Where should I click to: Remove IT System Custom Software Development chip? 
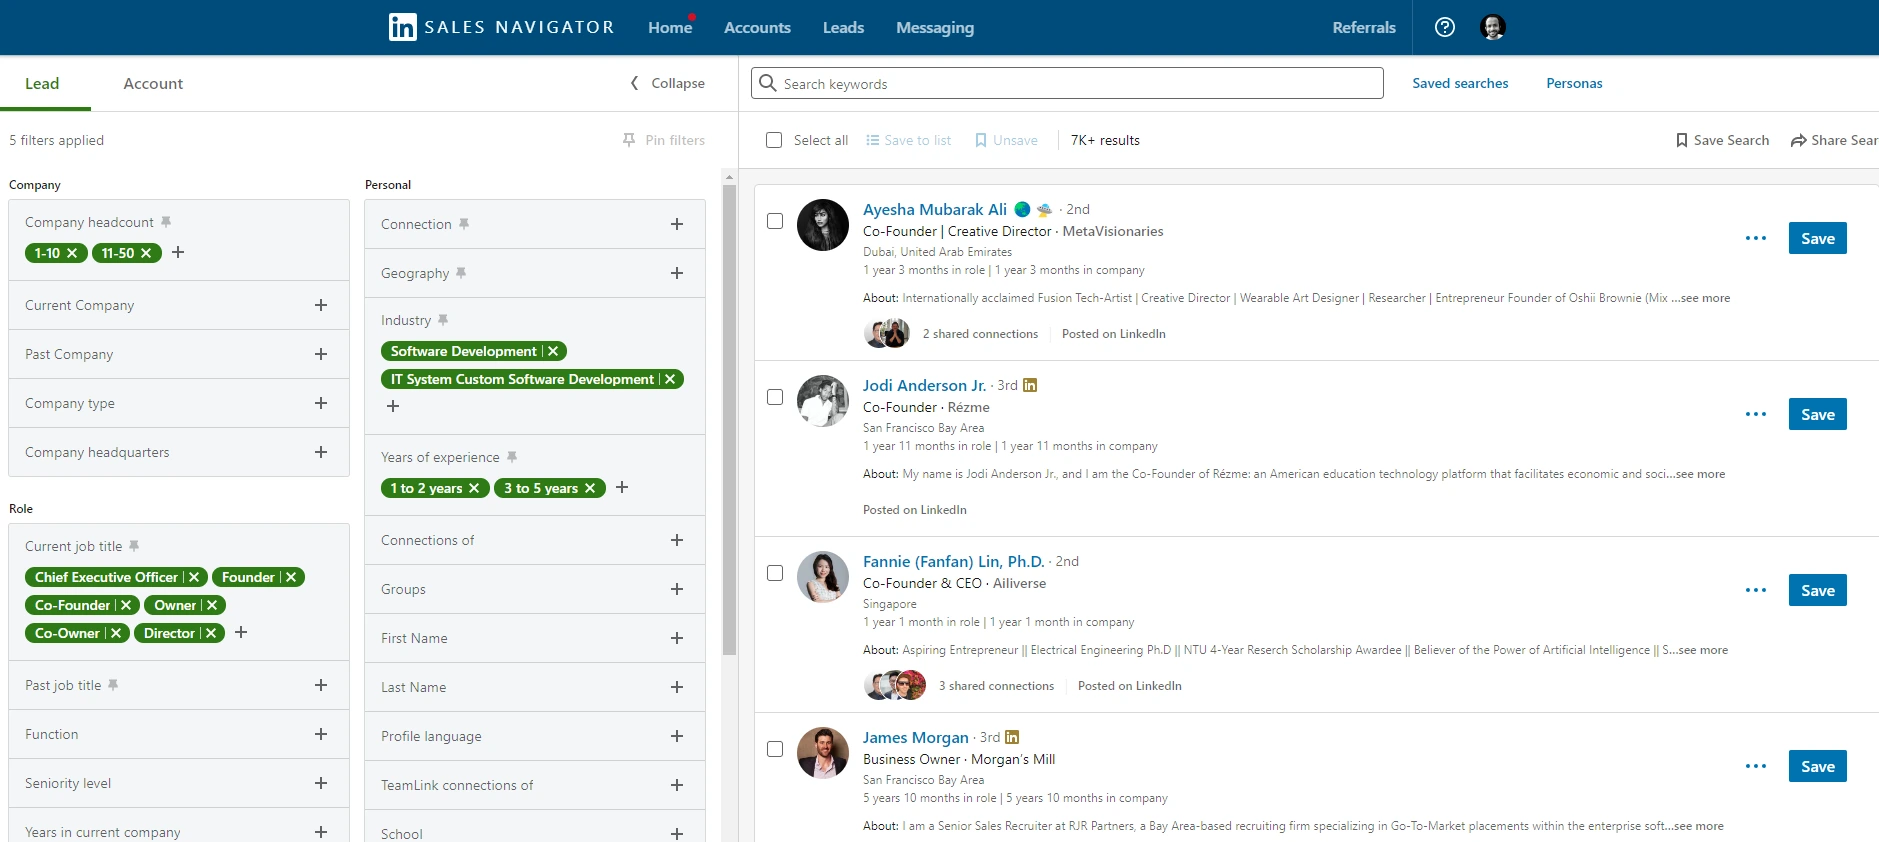pyautogui.click(x=670, y=379)
